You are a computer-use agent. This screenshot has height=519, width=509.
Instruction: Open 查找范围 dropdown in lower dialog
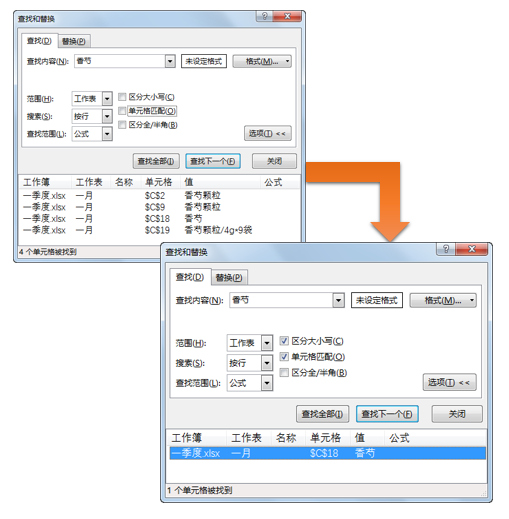point(267,383)
